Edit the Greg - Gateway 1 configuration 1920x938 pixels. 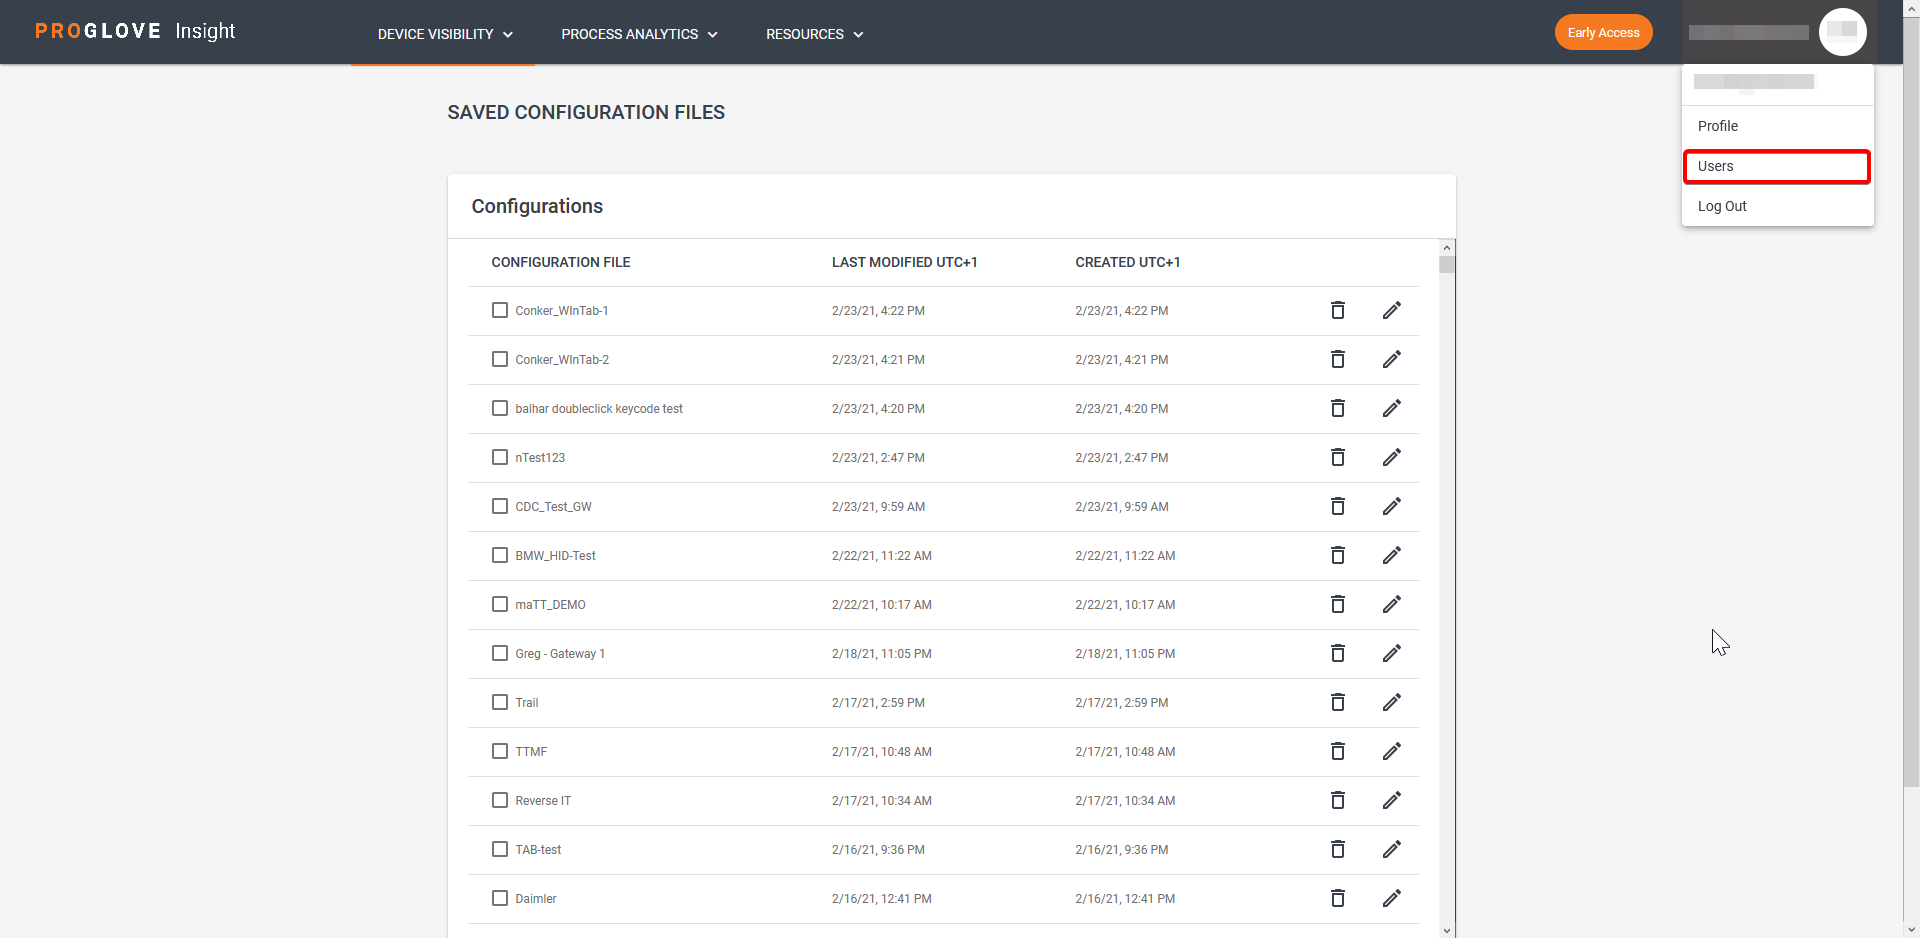1391,653
